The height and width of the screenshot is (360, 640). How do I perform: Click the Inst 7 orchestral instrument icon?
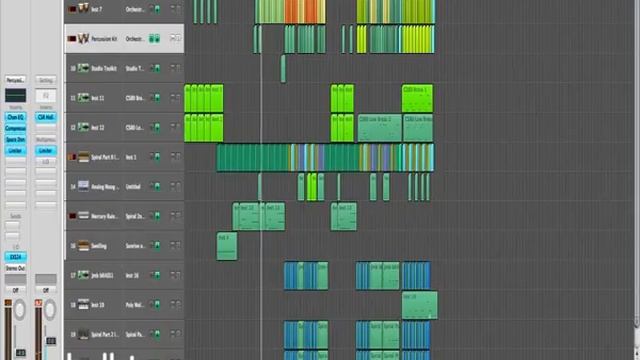tap(83, 9)
